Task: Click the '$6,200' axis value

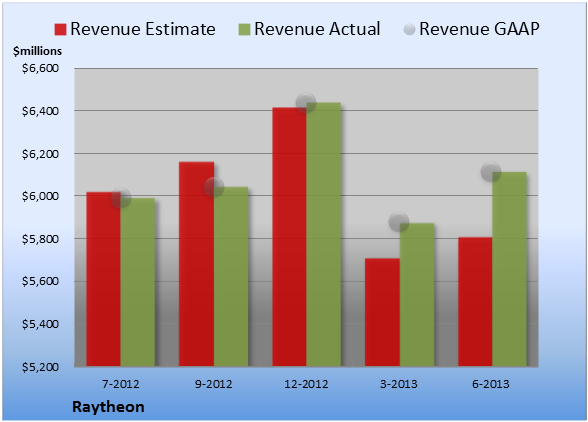Action: pyautogui.click(x=40, y=154)
